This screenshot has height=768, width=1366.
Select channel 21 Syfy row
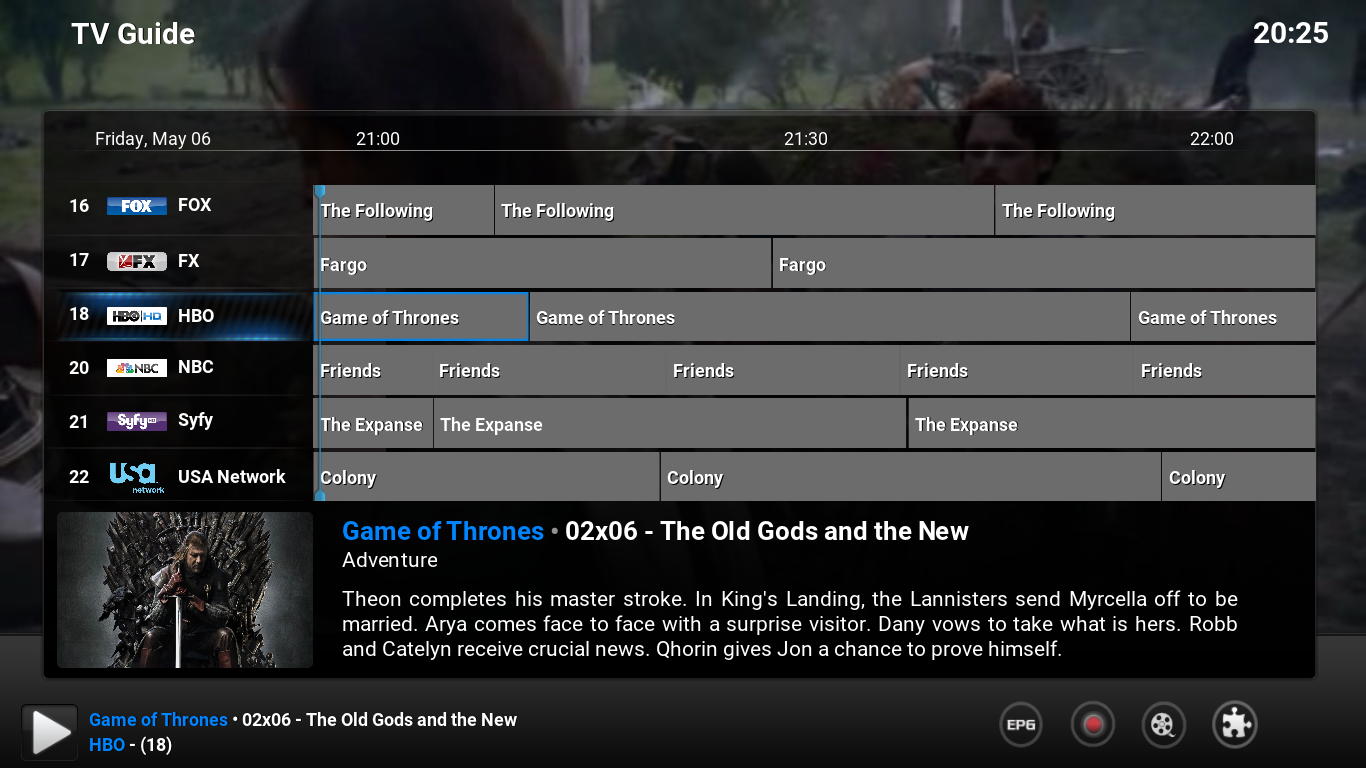(x=179, y=421)
